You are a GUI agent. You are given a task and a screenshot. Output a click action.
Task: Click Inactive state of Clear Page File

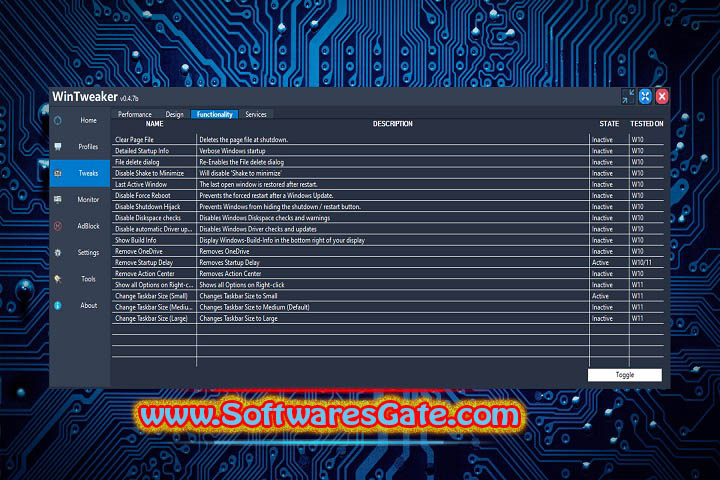click(602, 140)
